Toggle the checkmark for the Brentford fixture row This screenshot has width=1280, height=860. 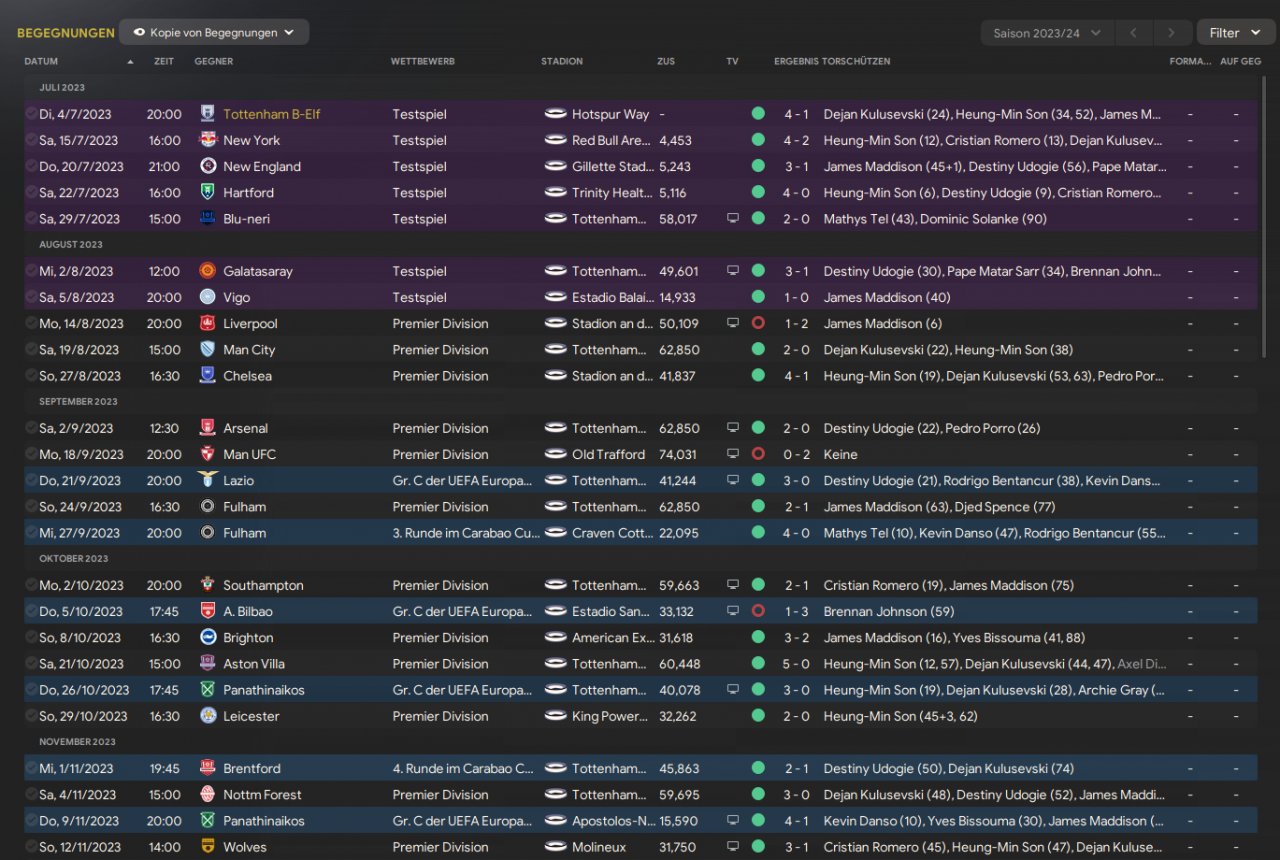(31, 768)
